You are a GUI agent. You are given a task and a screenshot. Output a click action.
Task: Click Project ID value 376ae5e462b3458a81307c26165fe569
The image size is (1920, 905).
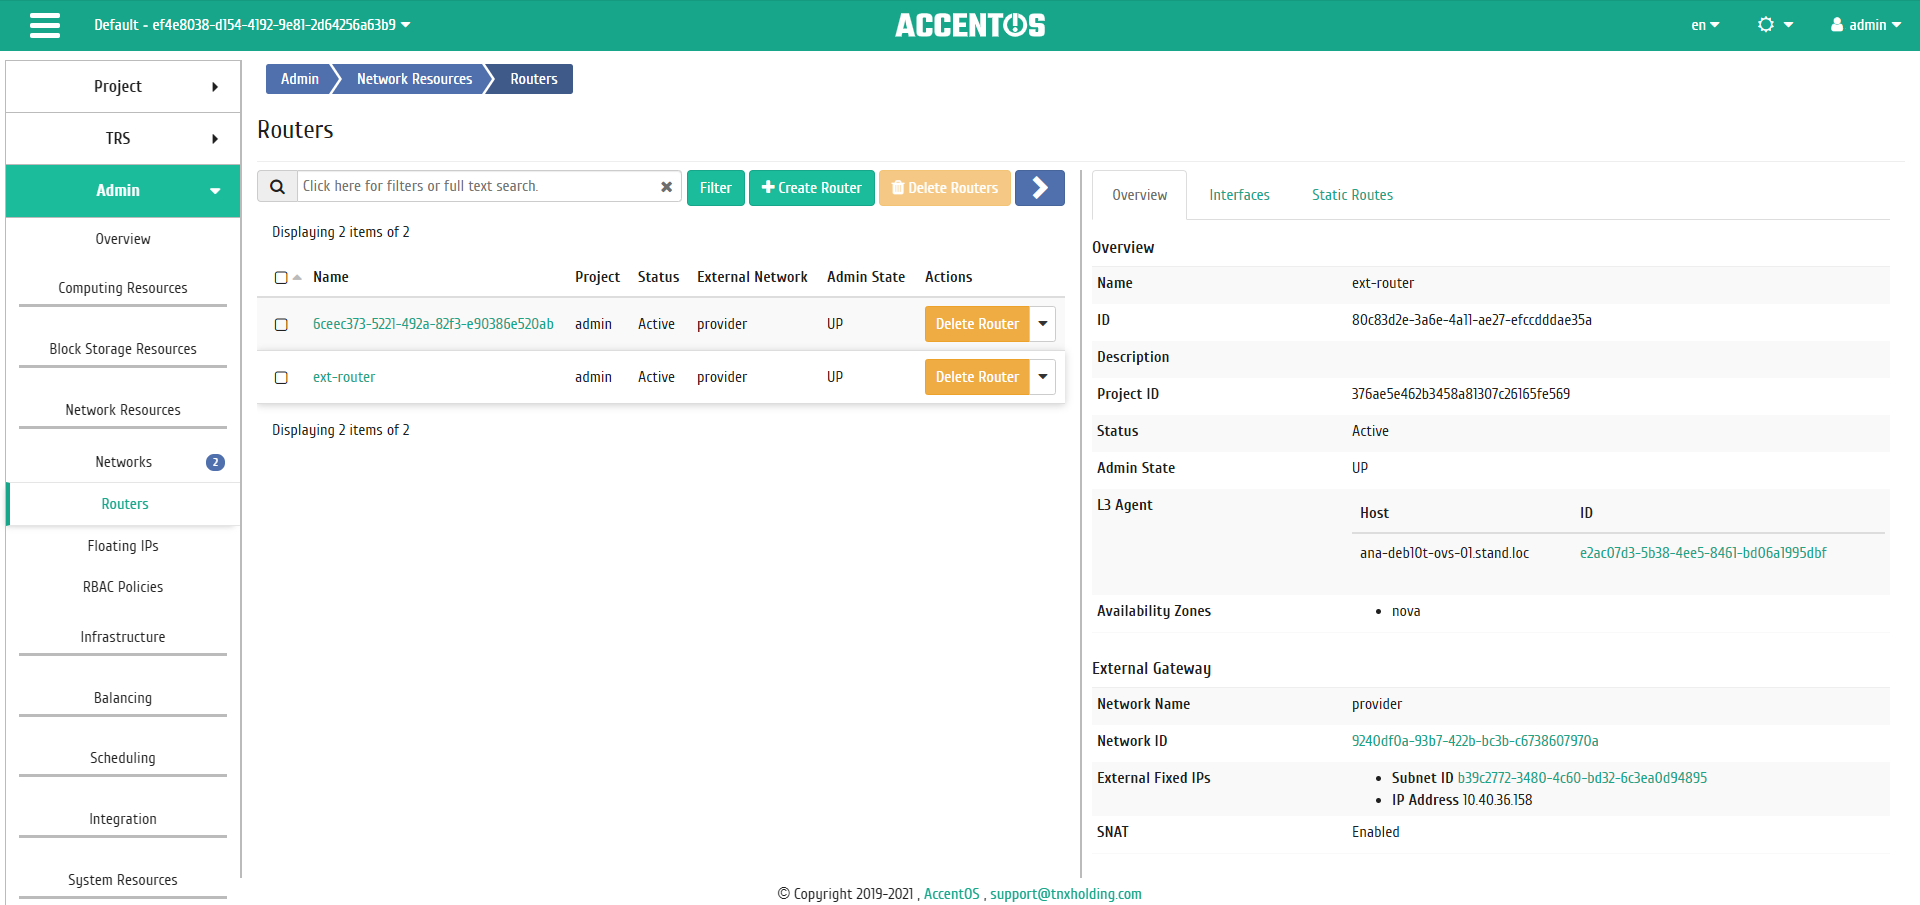pyautogui.click(x=1461, y=394)
